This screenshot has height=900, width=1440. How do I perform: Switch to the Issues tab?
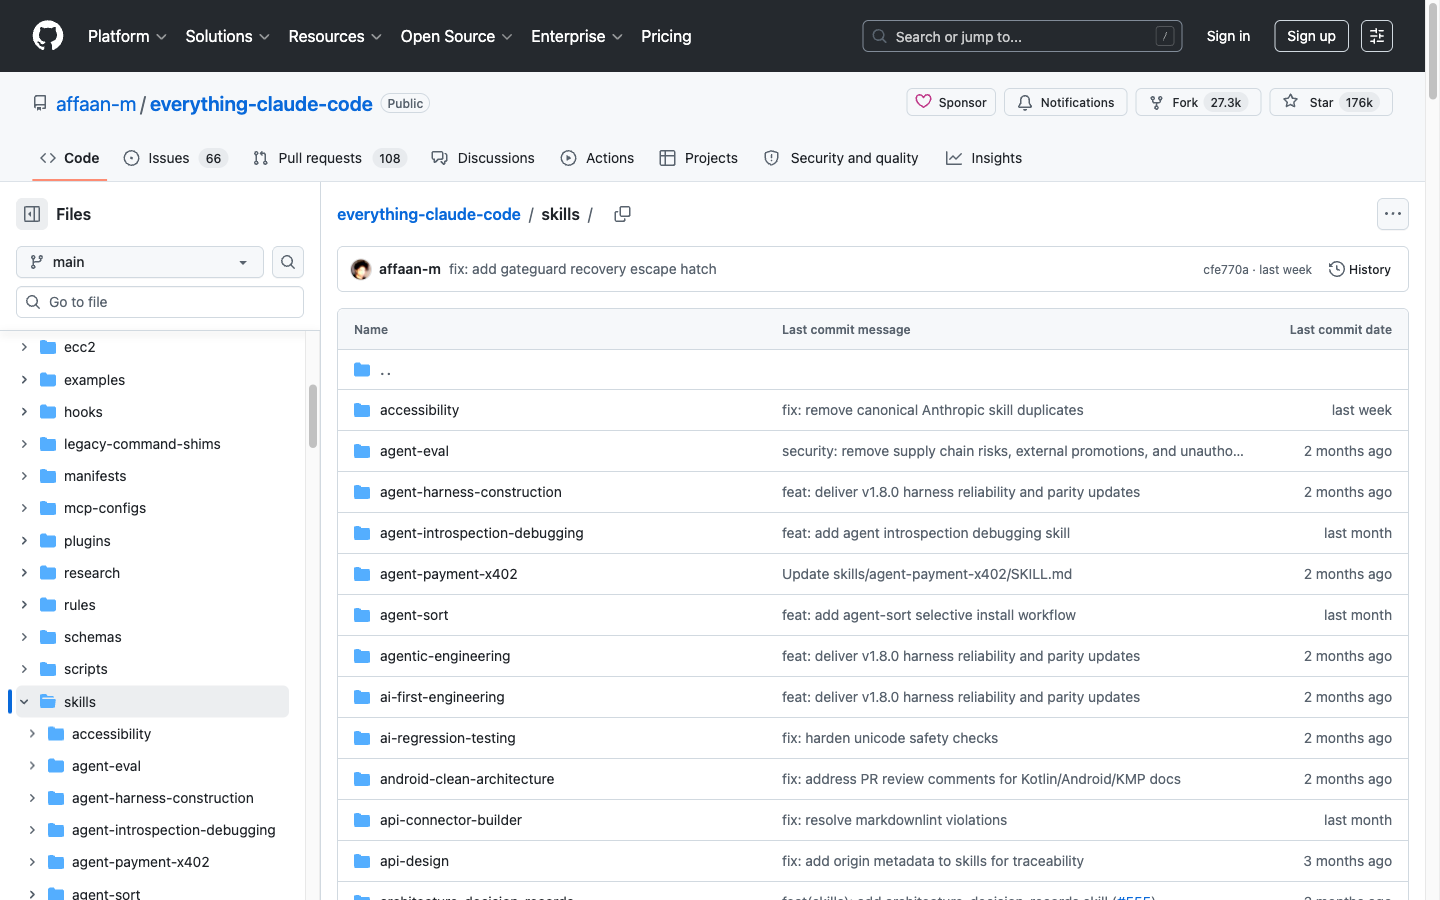[176, 158]
